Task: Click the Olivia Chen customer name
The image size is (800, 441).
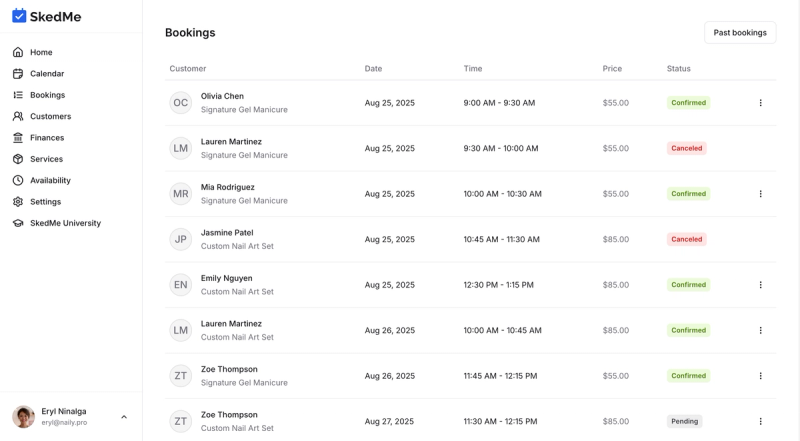Action: tap(222, 96)
